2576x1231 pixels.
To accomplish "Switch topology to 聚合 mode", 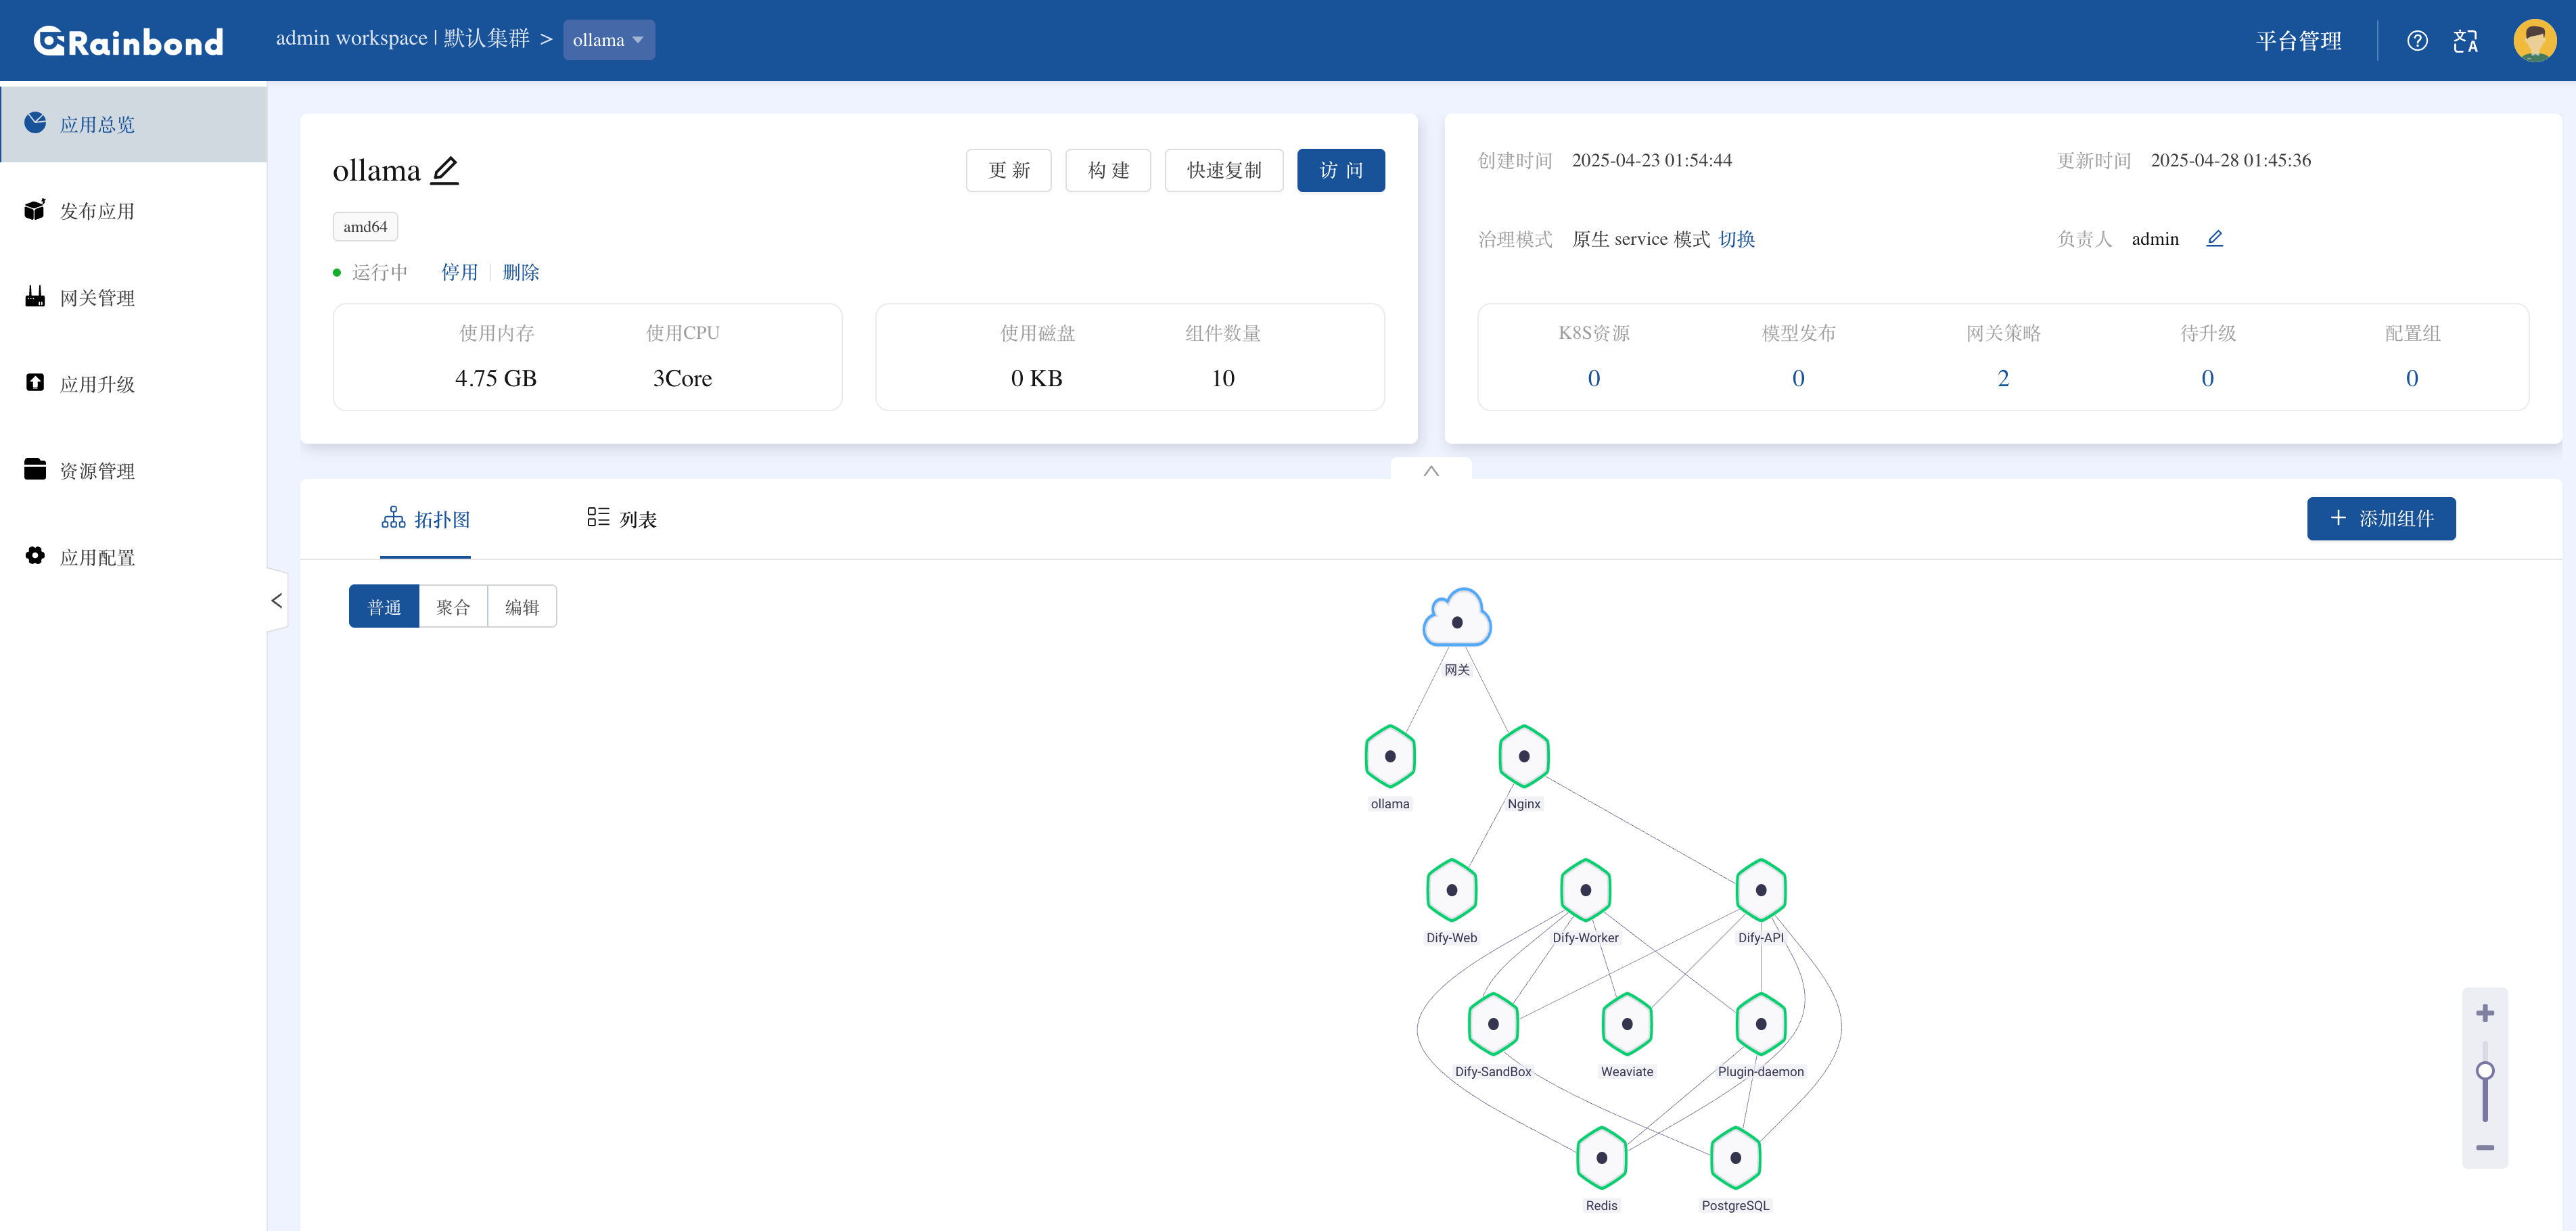I will [x=453, y=607].
